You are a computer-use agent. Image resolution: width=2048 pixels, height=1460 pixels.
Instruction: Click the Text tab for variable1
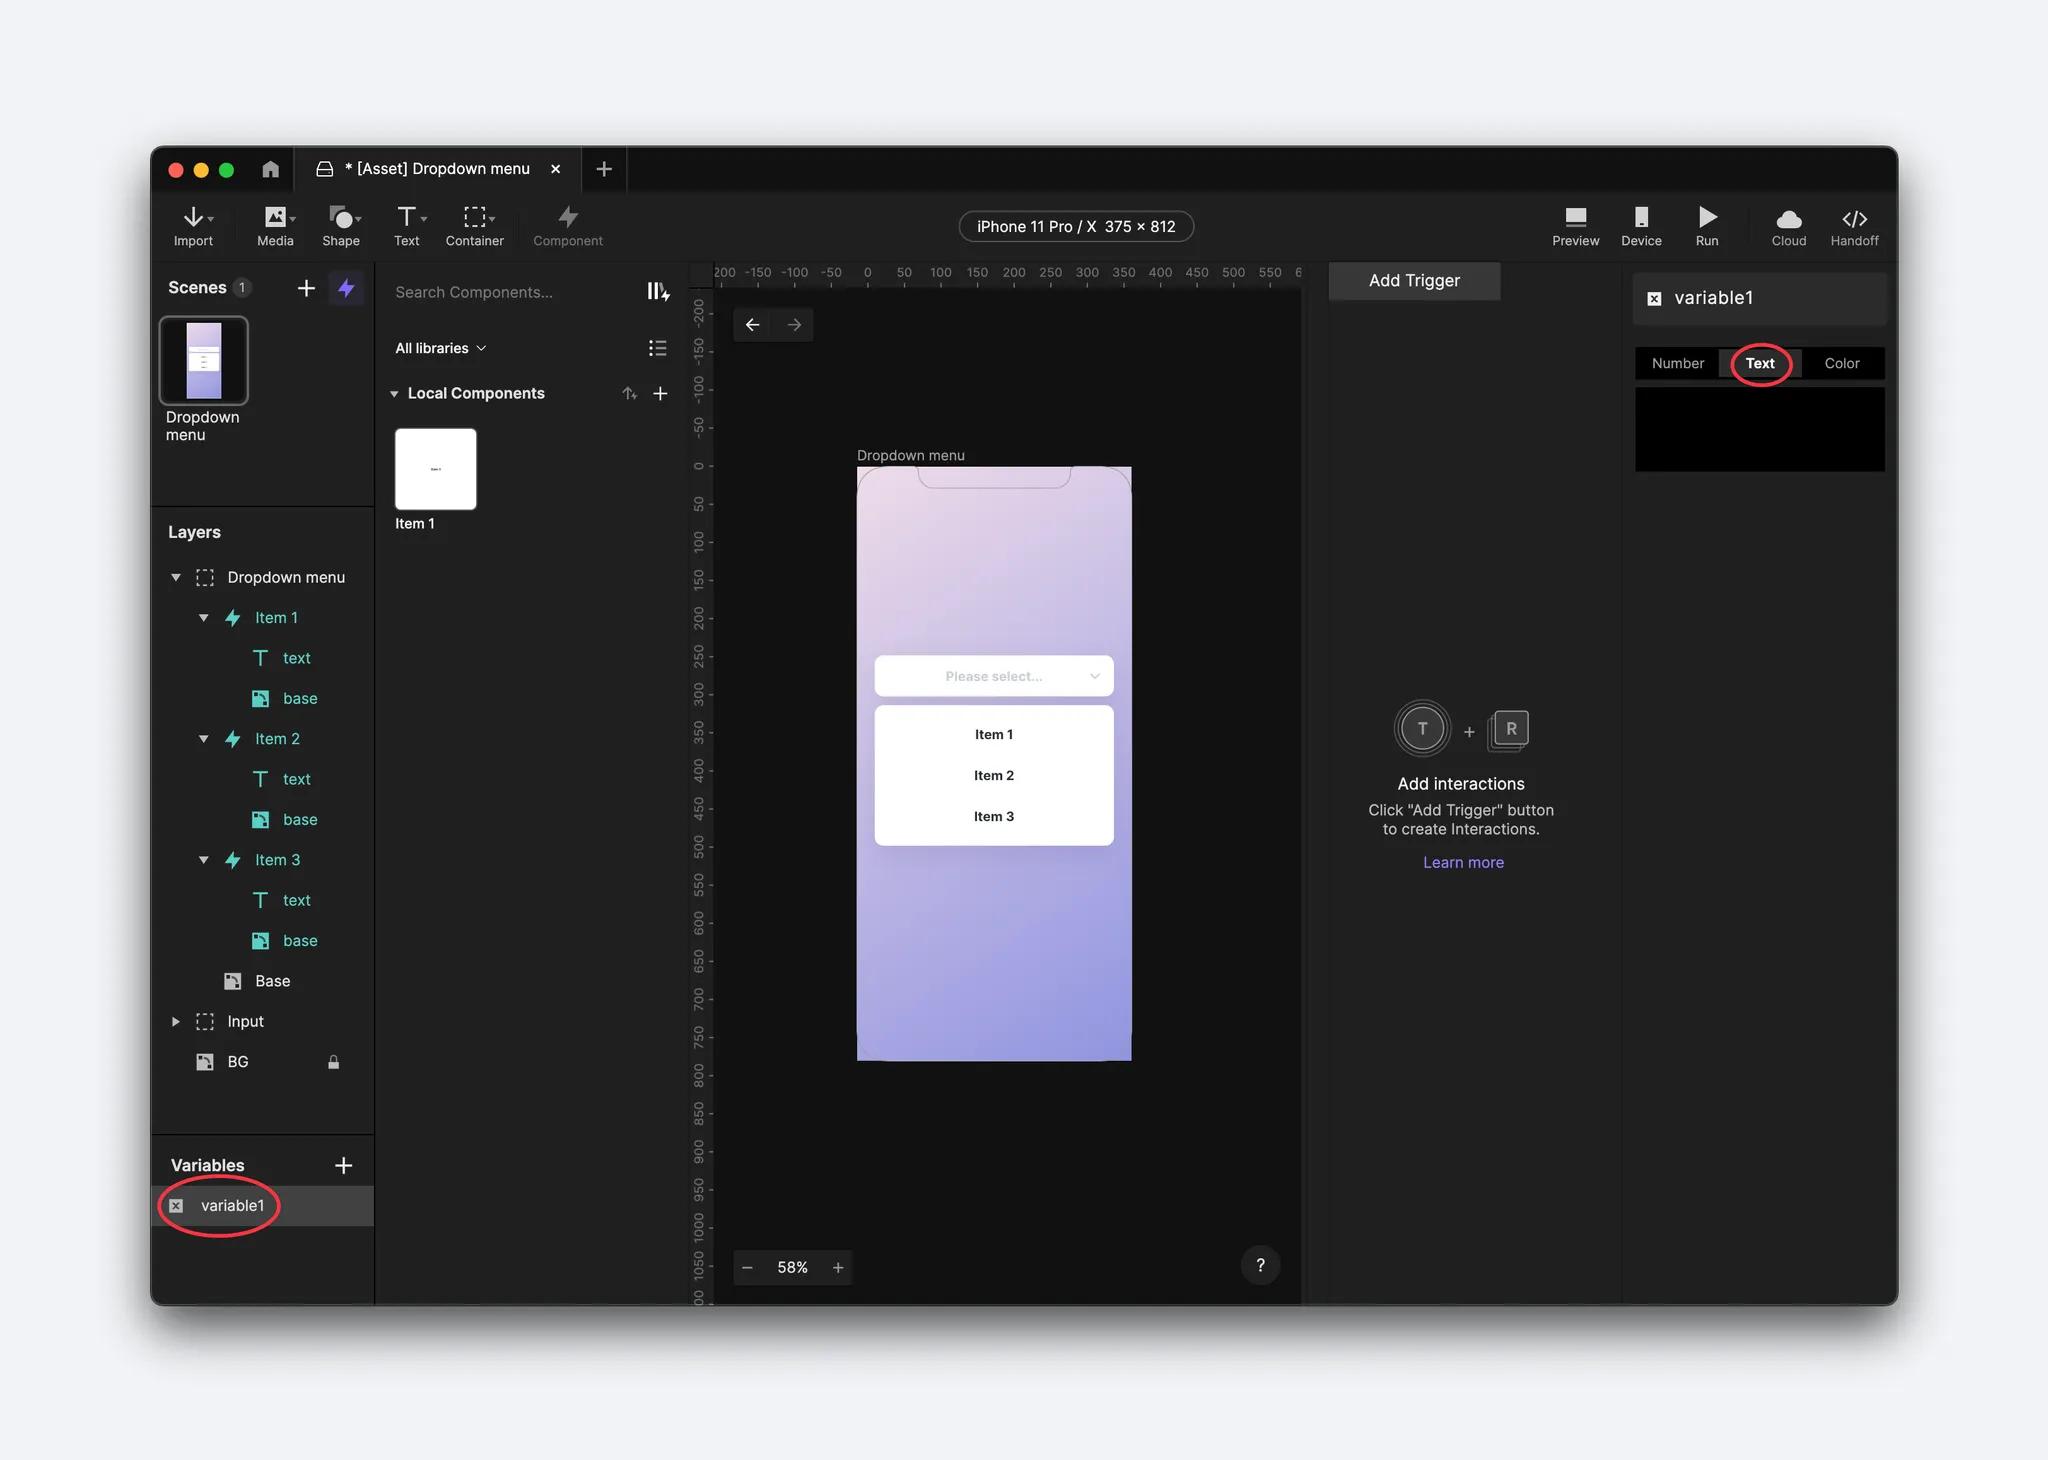click(1759, 363)
